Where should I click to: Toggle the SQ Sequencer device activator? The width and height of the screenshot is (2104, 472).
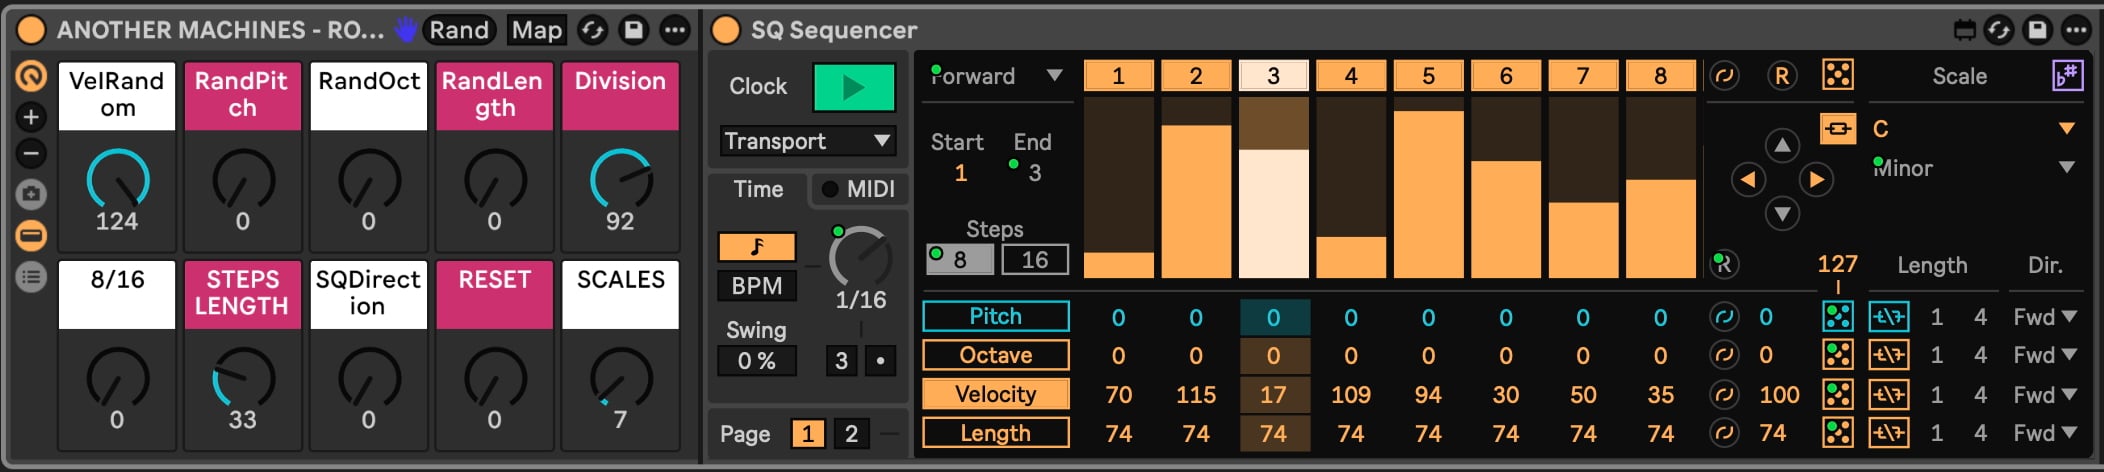tap(725, 30)
